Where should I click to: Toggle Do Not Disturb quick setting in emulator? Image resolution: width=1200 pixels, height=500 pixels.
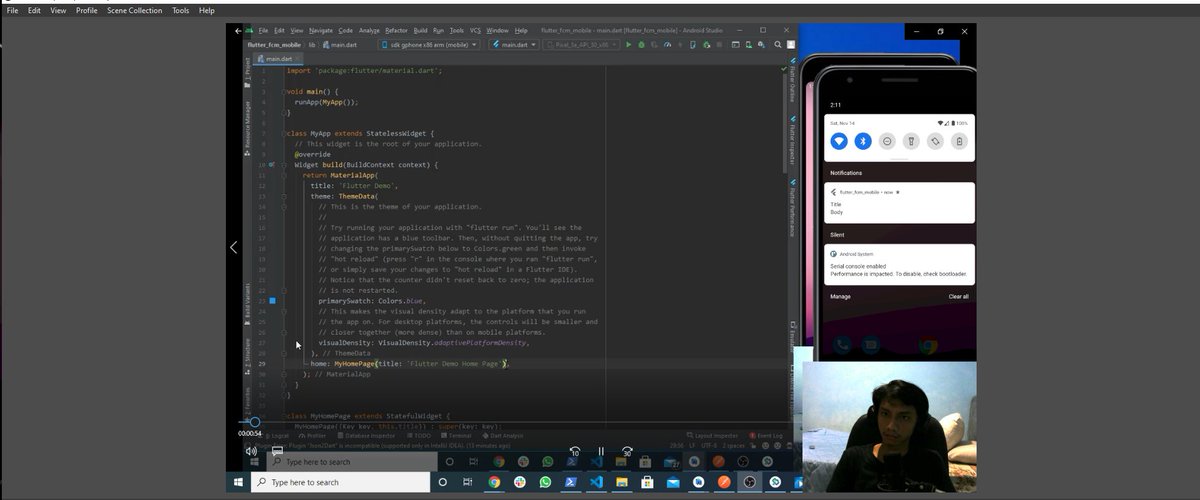[x=887, y=141]
